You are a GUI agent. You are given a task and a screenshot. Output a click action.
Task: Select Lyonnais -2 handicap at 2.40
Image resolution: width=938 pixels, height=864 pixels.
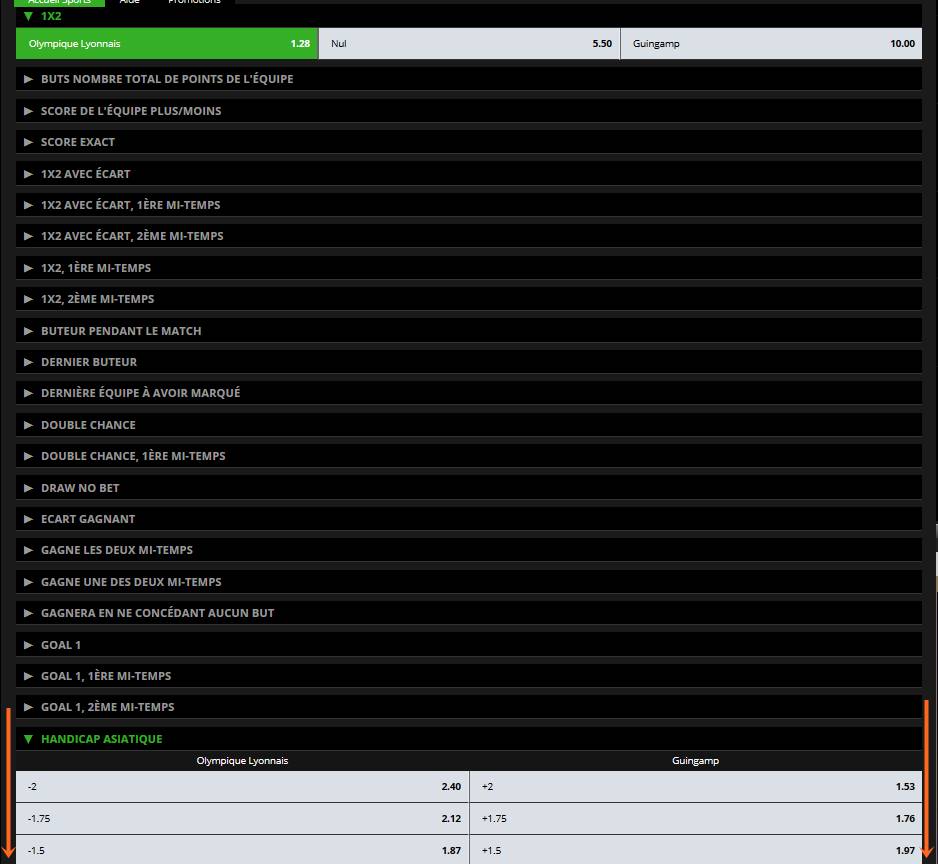tap(242, 787)
